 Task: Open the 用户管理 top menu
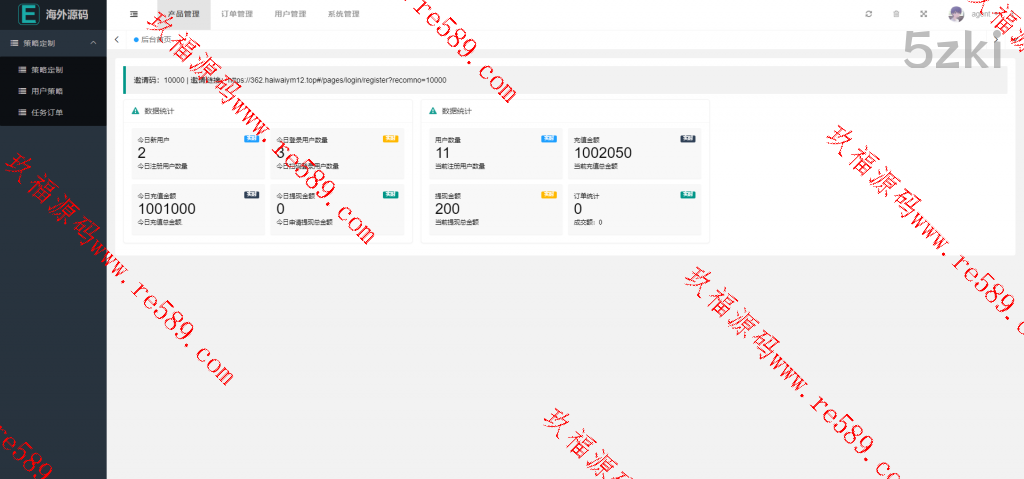point(290,14)
